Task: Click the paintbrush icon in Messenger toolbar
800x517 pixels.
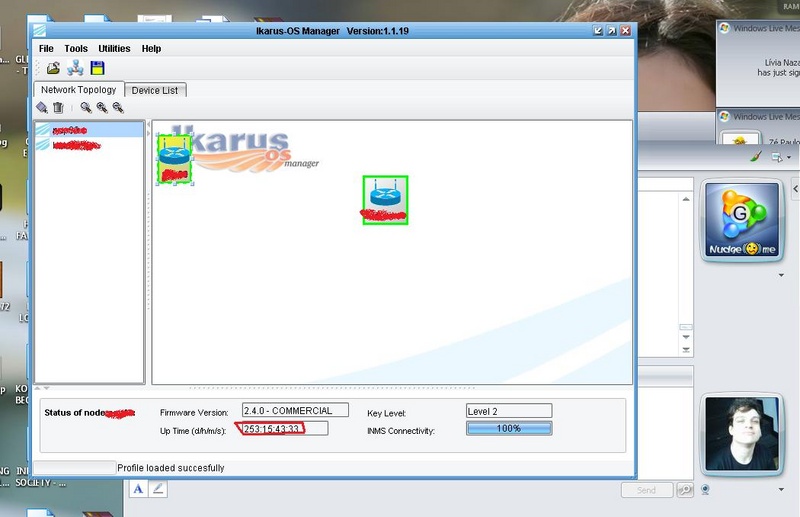Action: click(x=756, y=157)
